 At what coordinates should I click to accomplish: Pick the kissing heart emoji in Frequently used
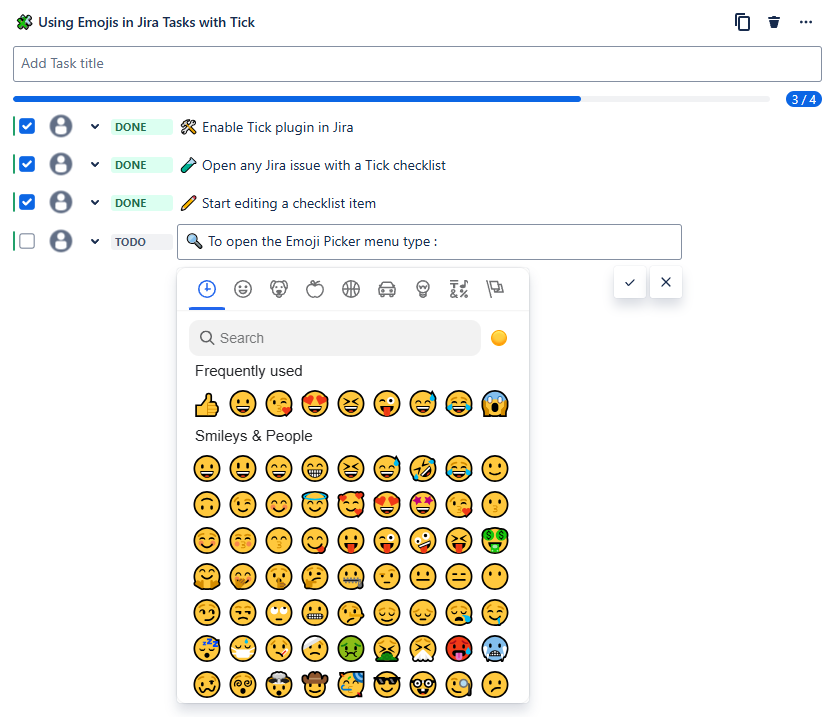[x=279, y=404]
